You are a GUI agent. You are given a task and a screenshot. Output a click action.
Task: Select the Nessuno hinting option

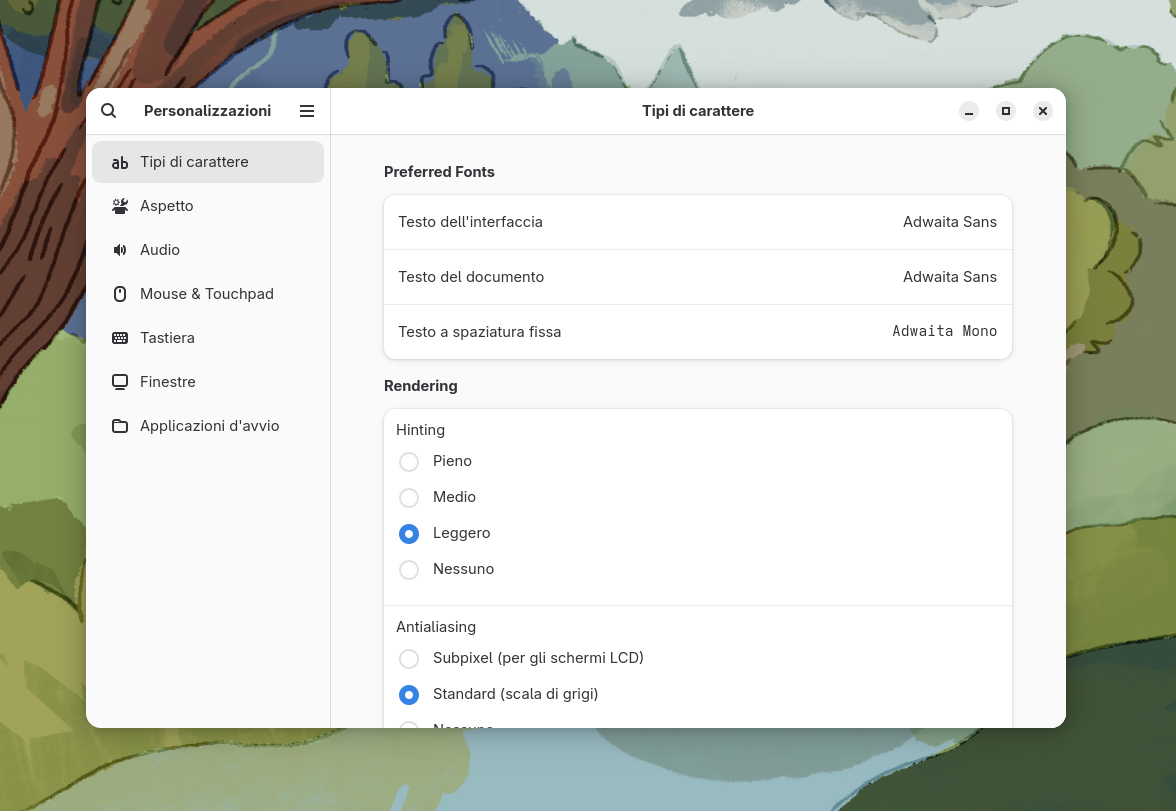(x=409, y=569)
